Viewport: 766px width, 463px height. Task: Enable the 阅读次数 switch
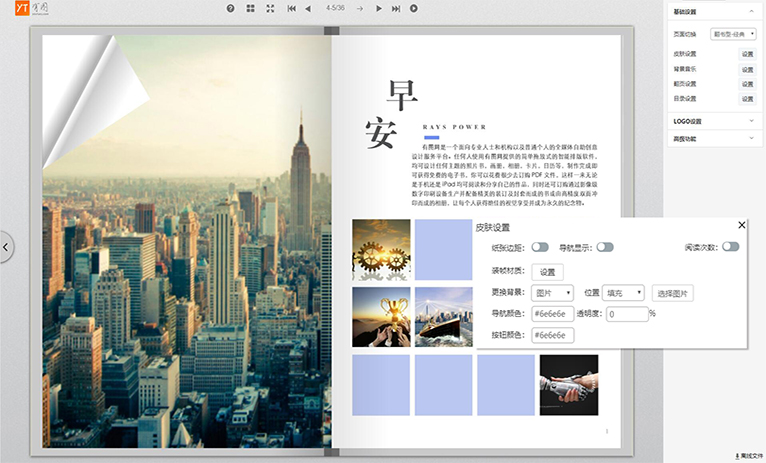(x=731, y=247)
